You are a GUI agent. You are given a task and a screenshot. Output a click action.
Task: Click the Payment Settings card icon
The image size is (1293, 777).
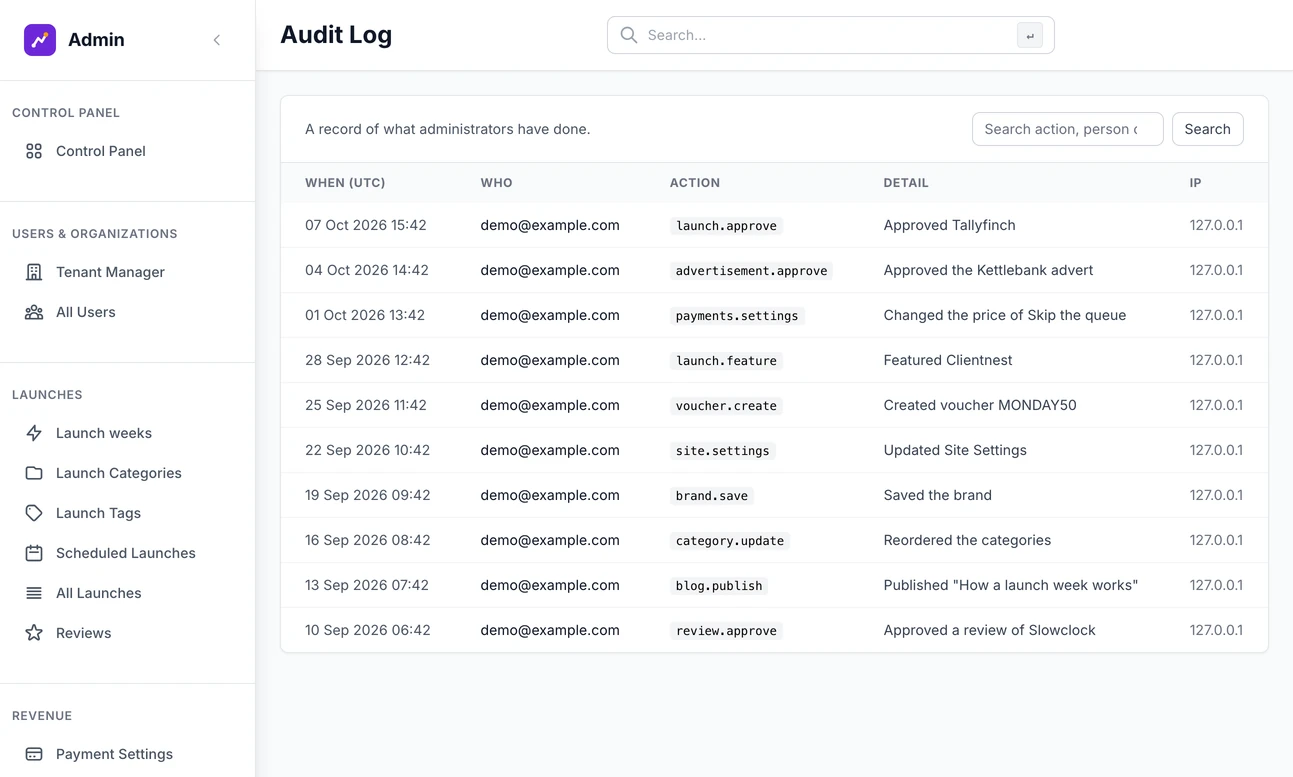click(34, 754)
